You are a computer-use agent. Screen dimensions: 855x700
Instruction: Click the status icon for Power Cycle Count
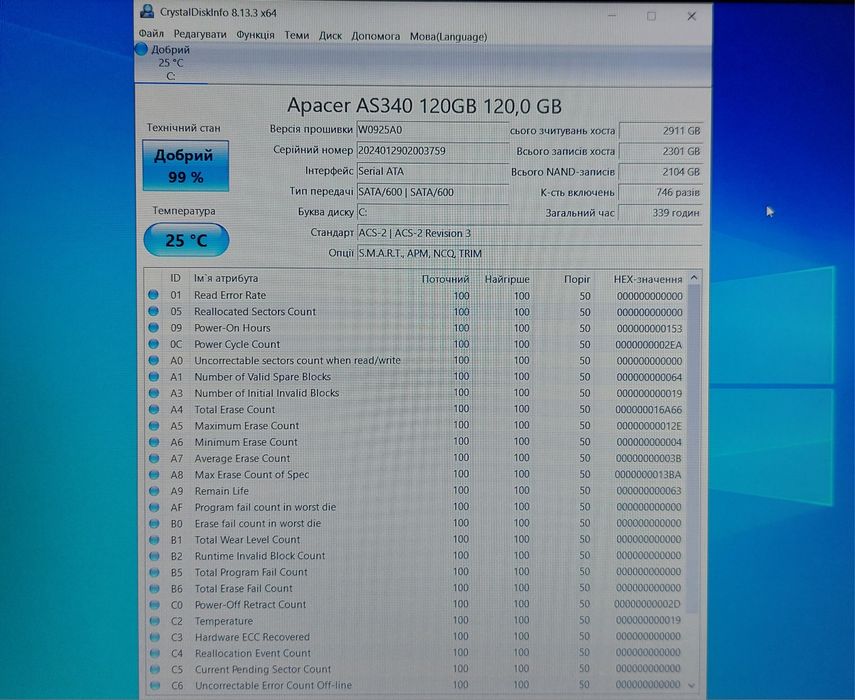[153, 344]
